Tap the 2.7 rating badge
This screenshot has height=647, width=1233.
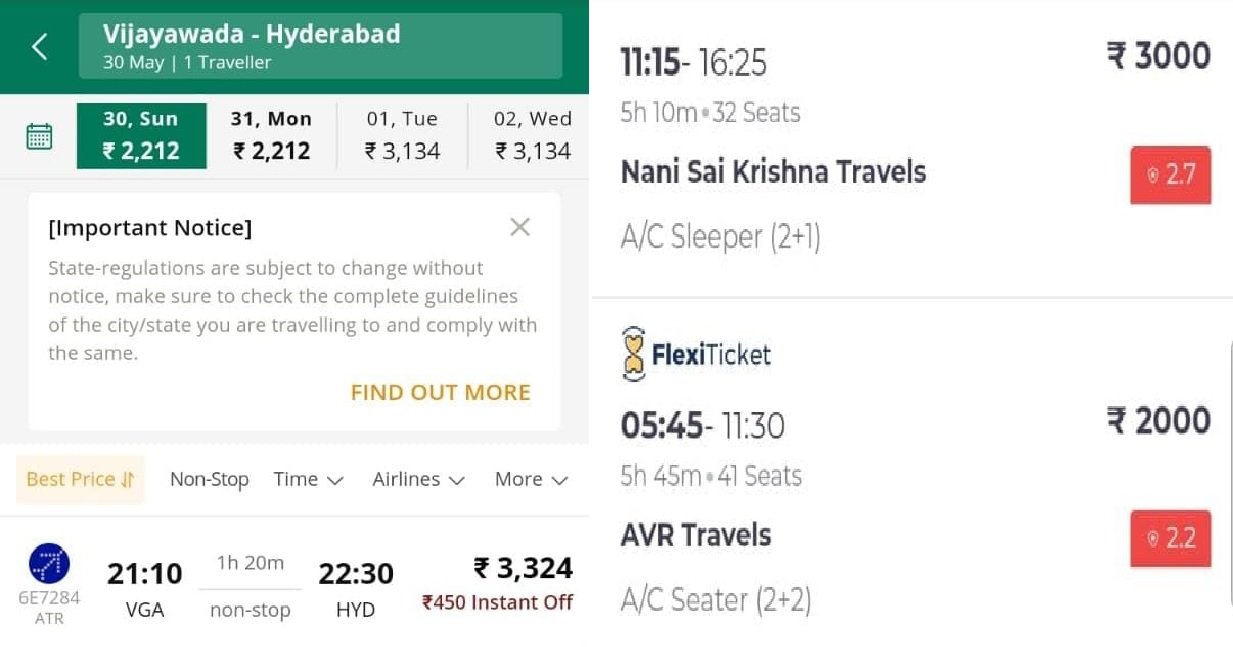pos(1170,175)
